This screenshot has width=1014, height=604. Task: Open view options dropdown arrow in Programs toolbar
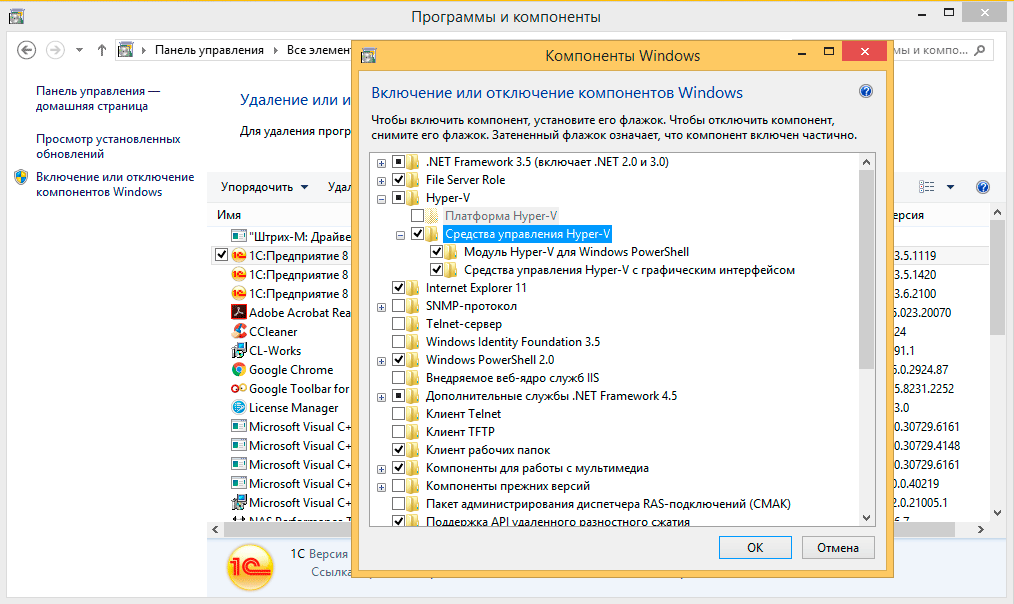(x=950, y=187)
